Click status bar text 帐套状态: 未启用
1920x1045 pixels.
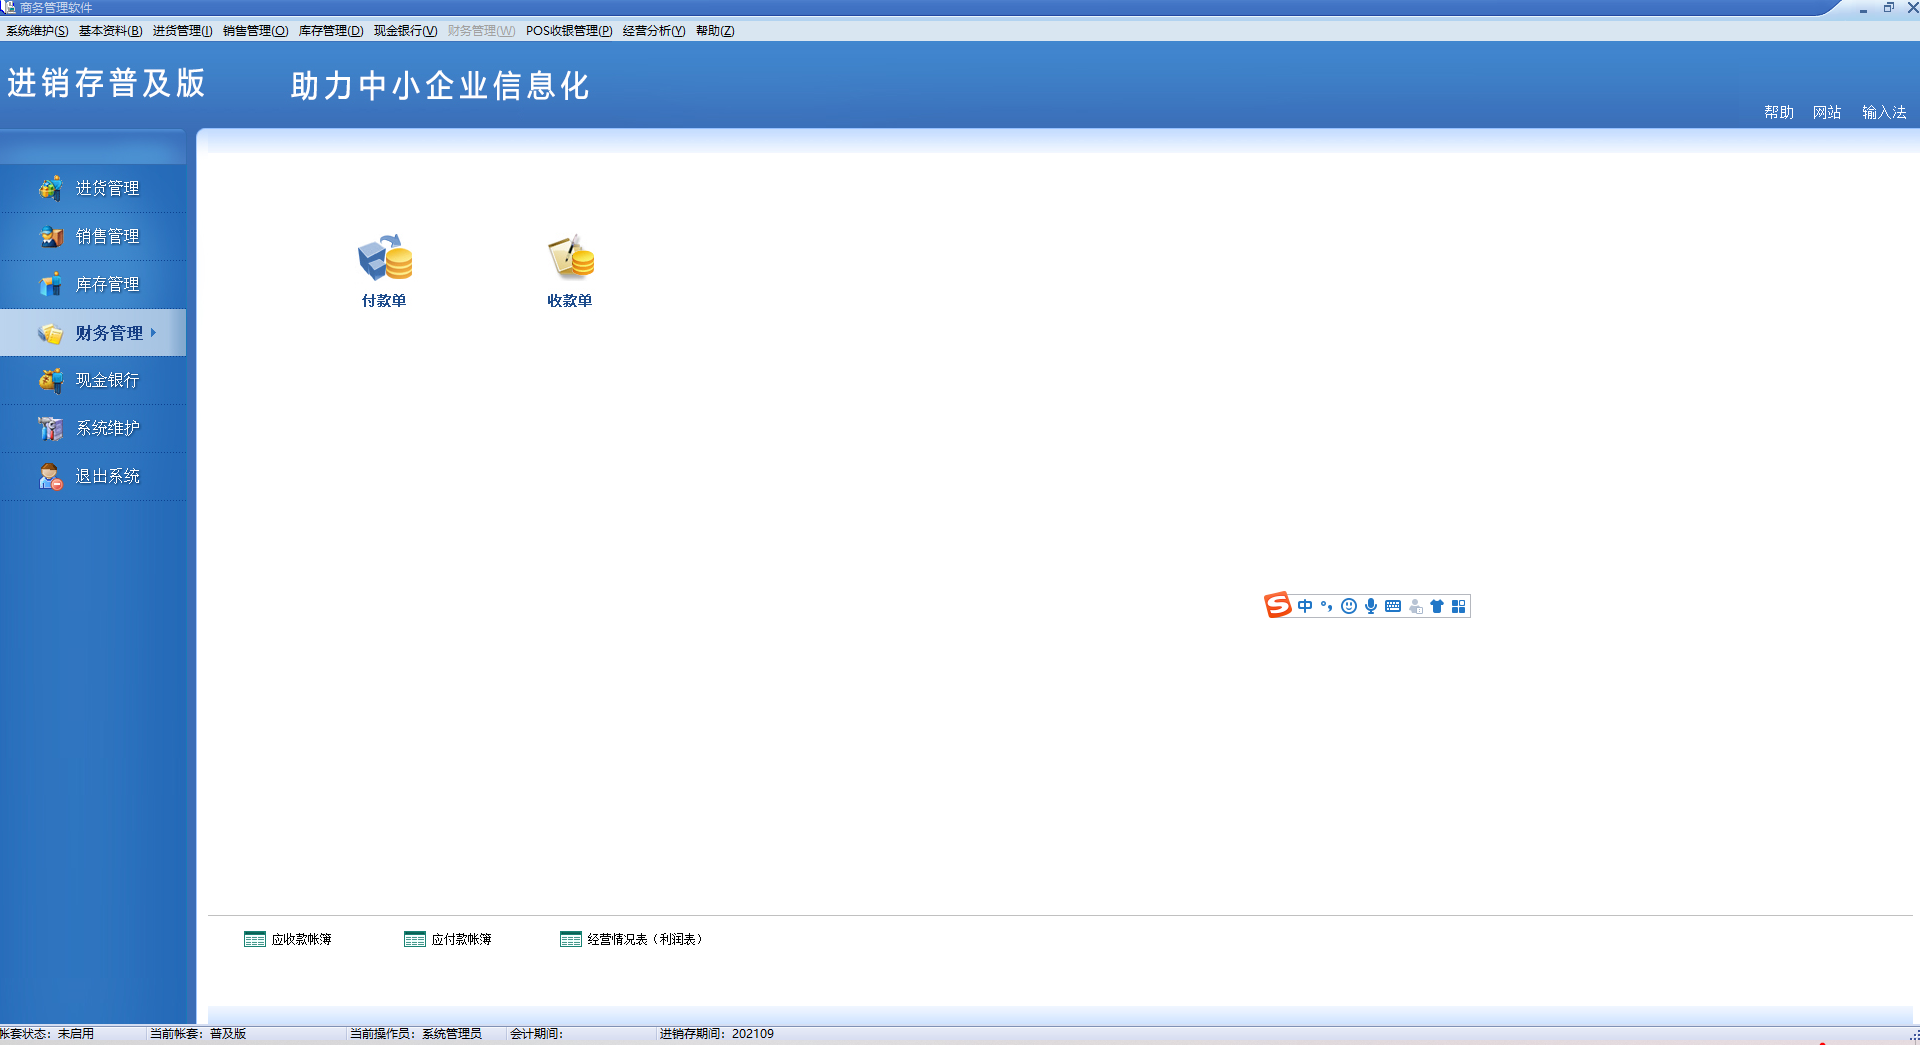point(47,1034)
